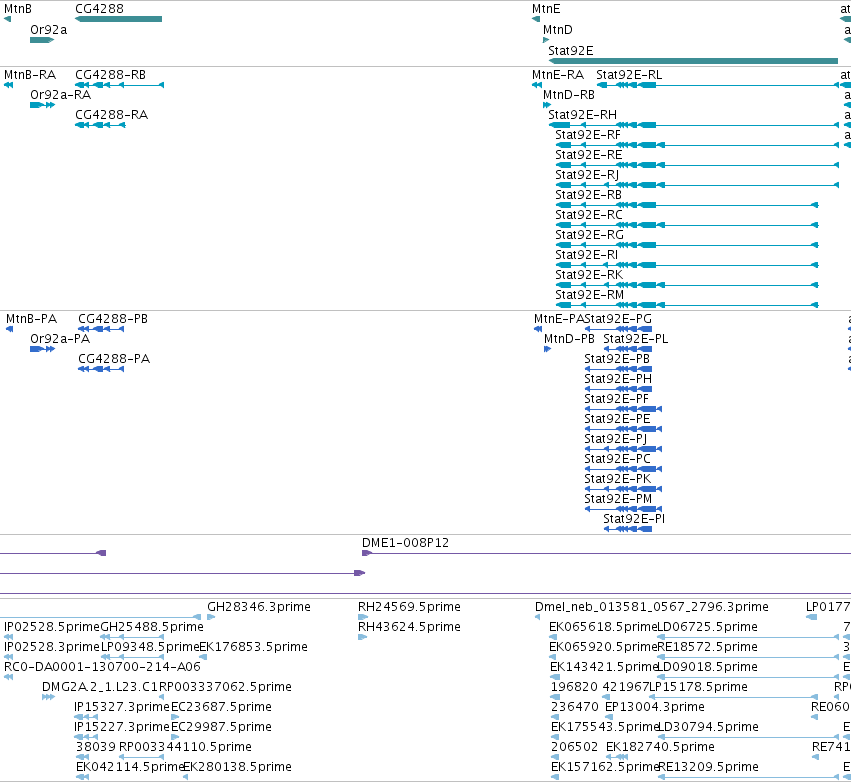Select protein Stat92E-PM
The width and height of the screenshot is (851, 782).
pos(618,500)
